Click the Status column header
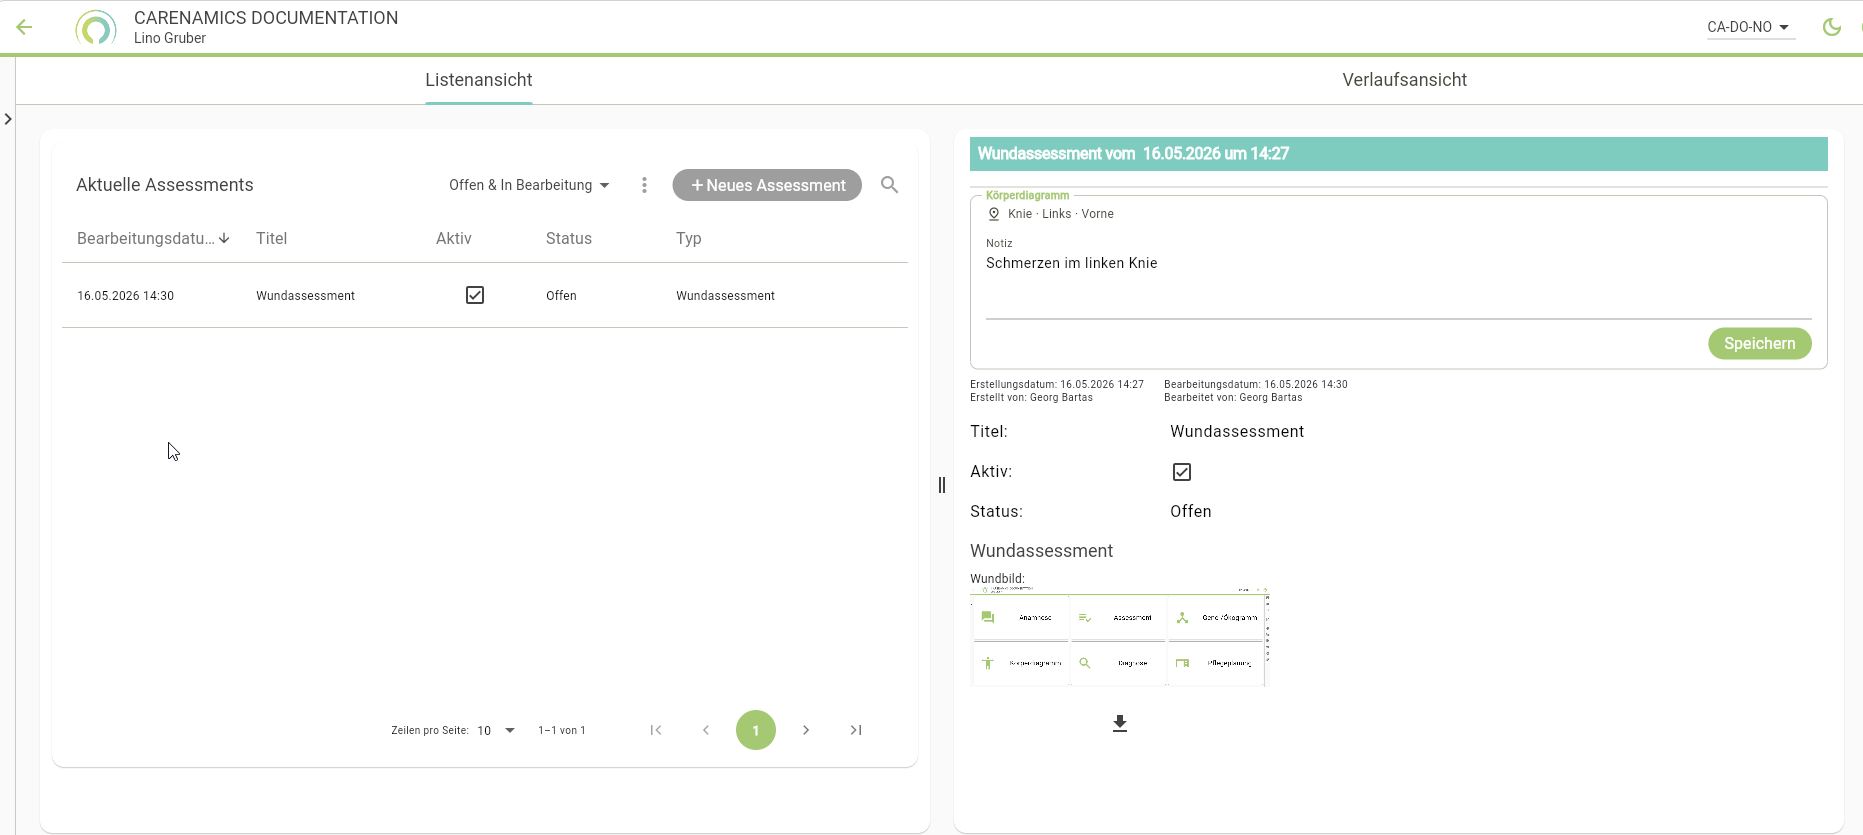Image resolution: width=1863 pixels, height=835 pixels. click(x=569, y=238)
